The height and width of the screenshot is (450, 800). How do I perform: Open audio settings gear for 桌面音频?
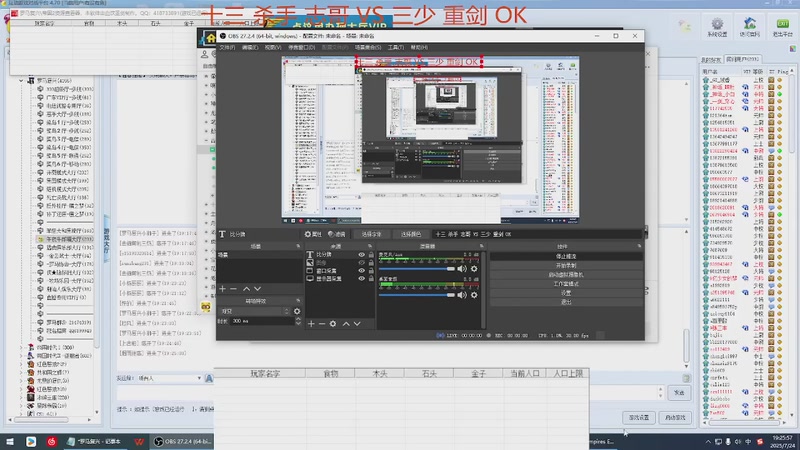click(x=474, y=295)
